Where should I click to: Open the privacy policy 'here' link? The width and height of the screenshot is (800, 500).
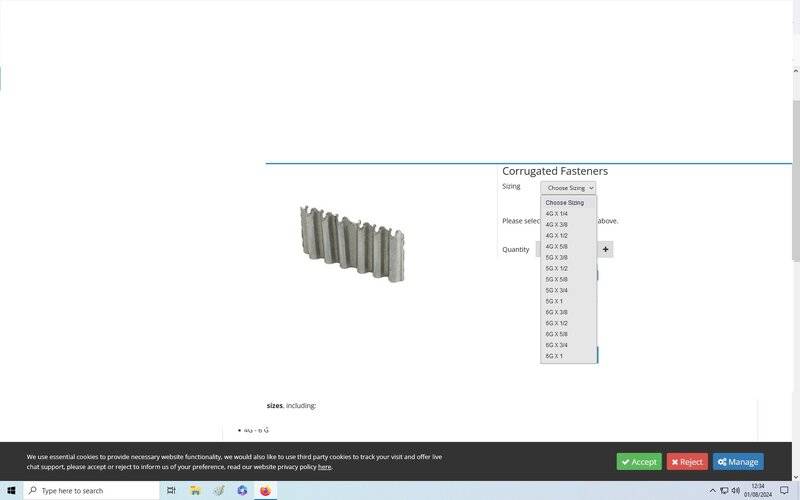coord(324,467)
